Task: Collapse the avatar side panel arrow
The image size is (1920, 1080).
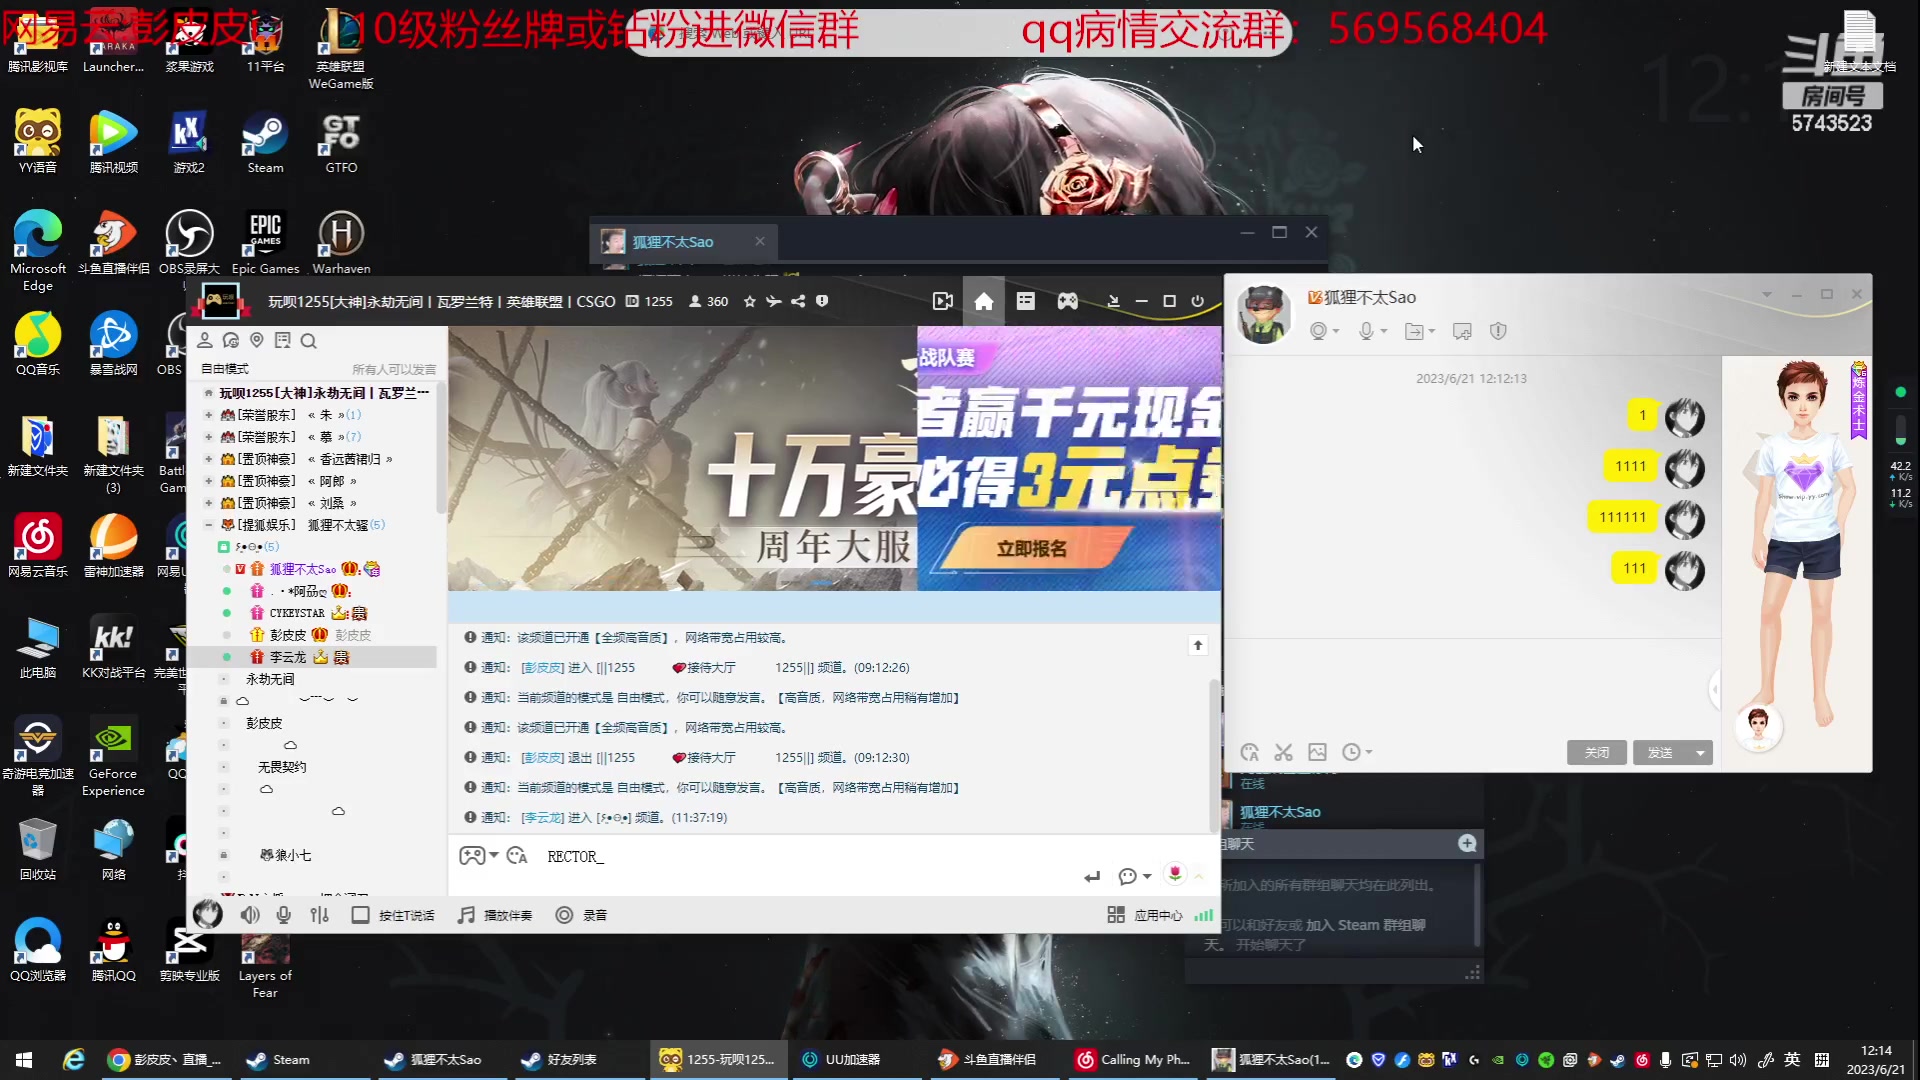Action: [x=1716, y=689]
